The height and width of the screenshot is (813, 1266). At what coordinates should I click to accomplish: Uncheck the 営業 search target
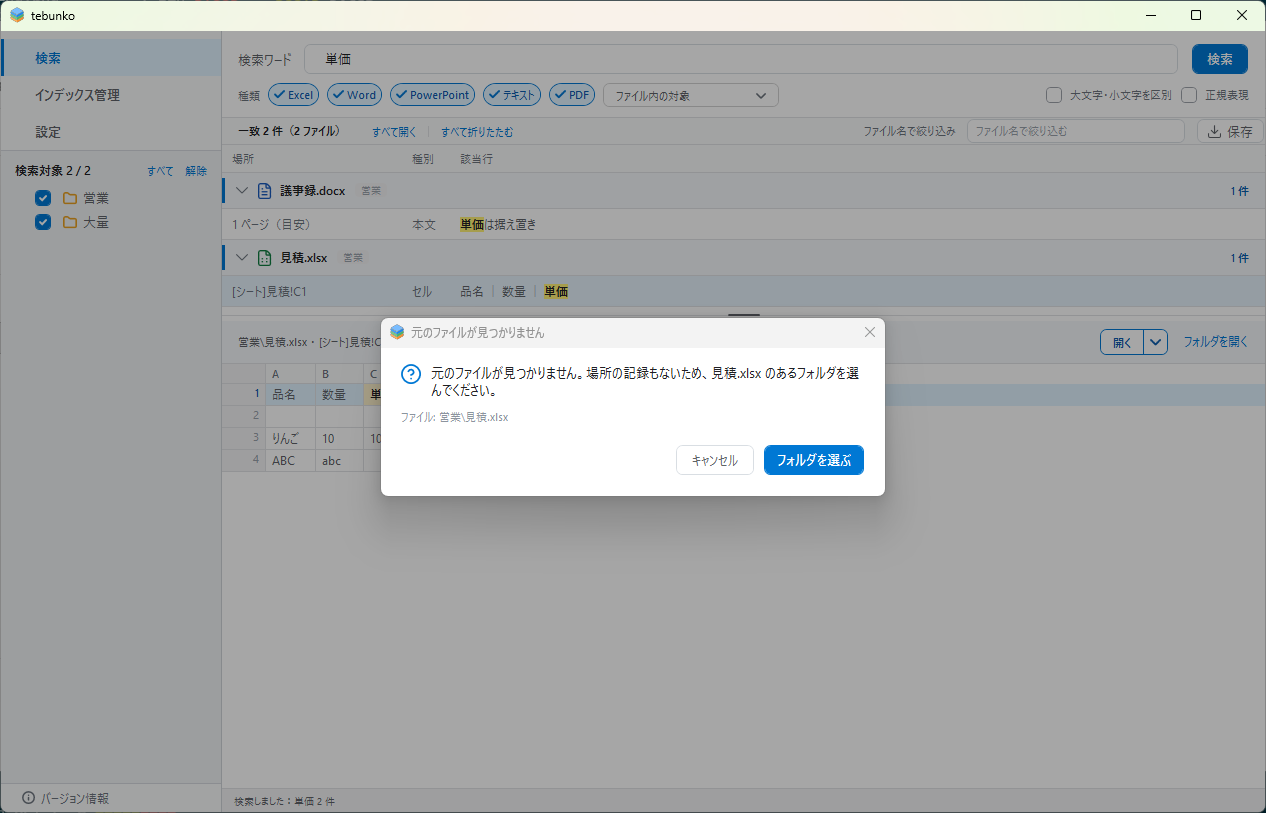pyautogui.click(x=43, y=198)
